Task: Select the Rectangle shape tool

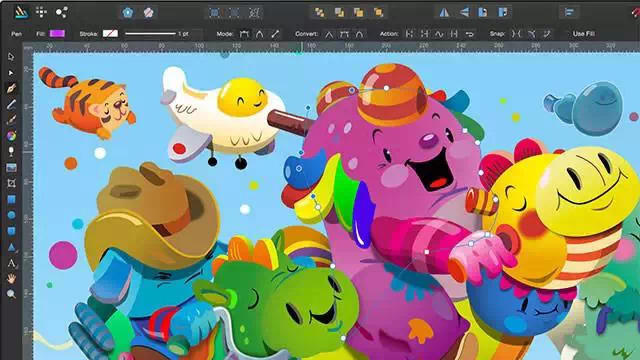Action: [11, 199]
